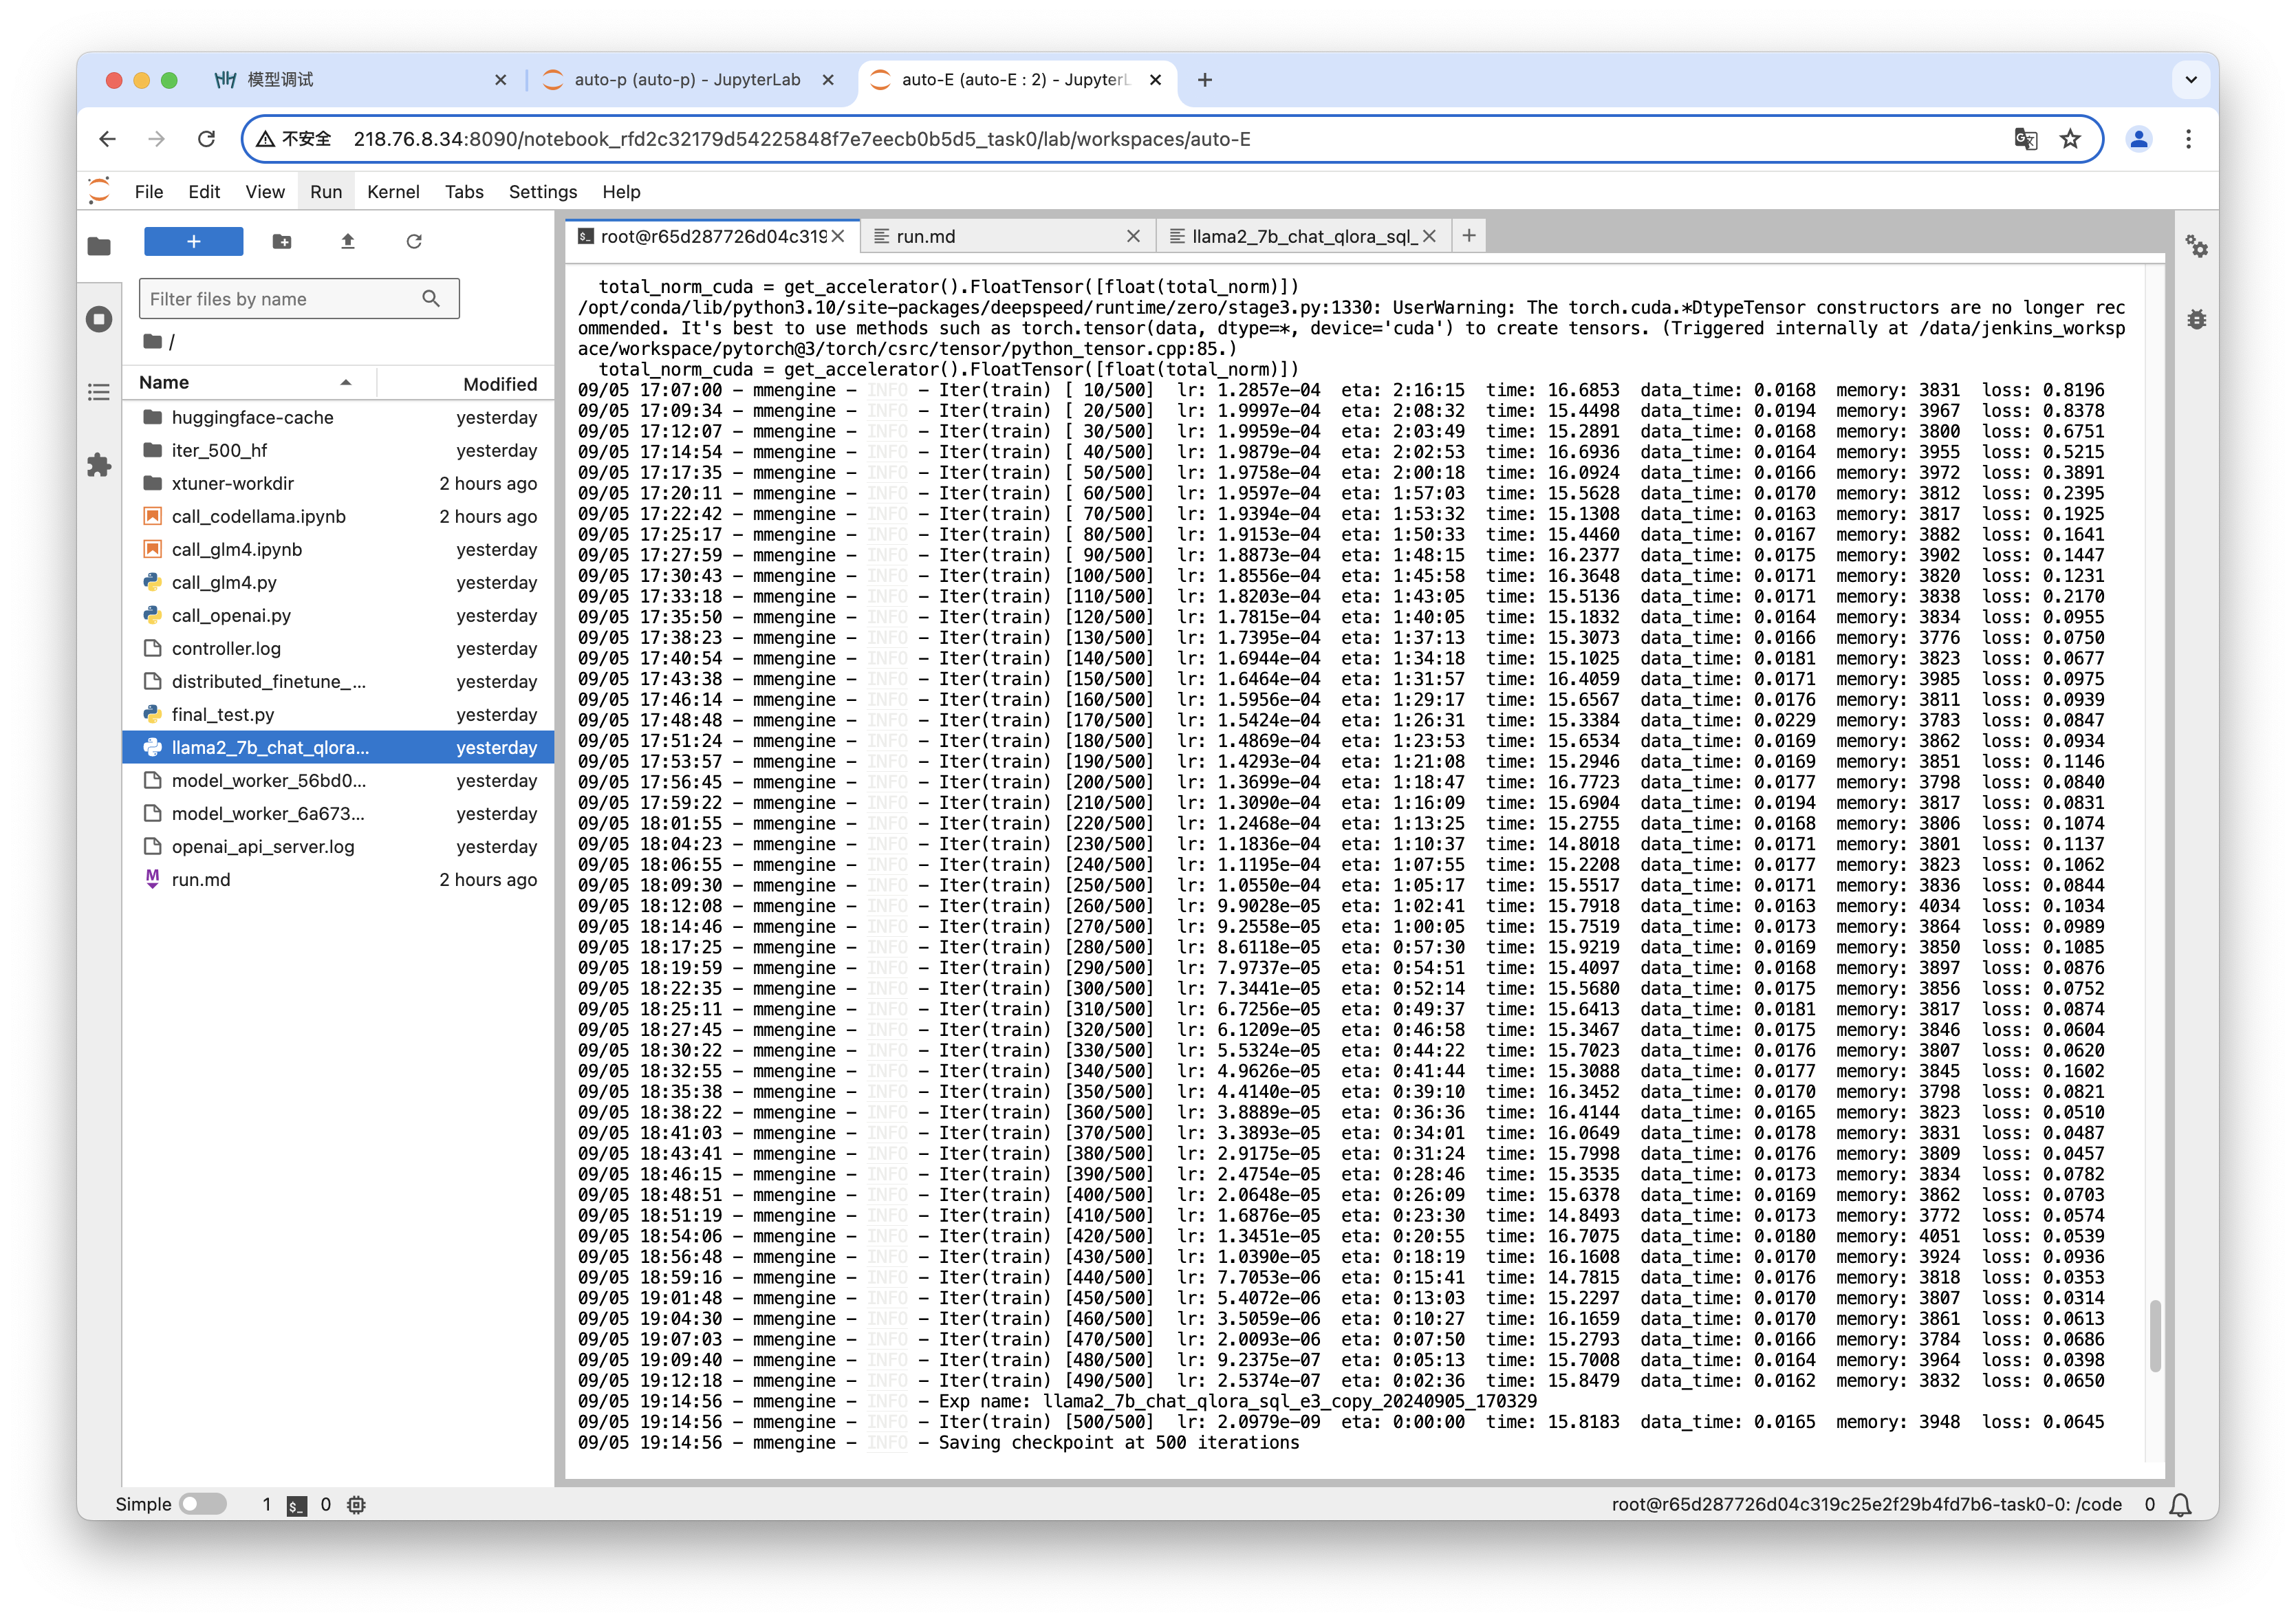
Task: Click the terminal's vertical scrollbar thumb
Action: click(x=2154, y=1335)
